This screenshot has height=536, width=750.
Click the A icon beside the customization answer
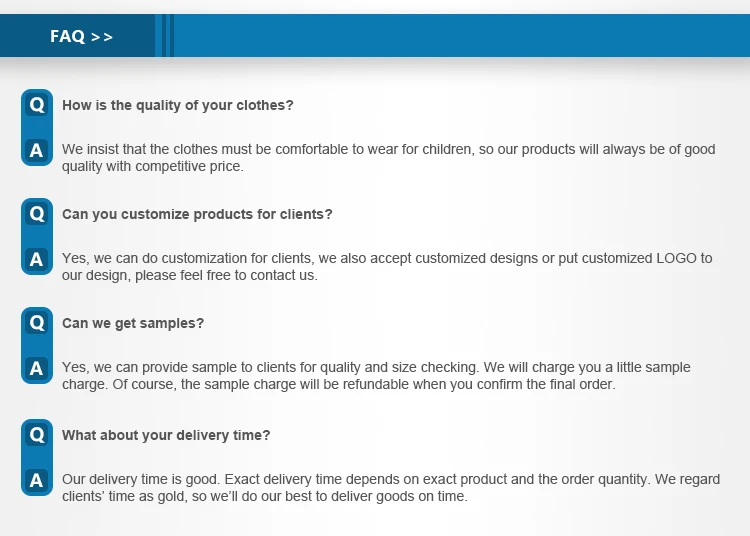click(37, 260)
